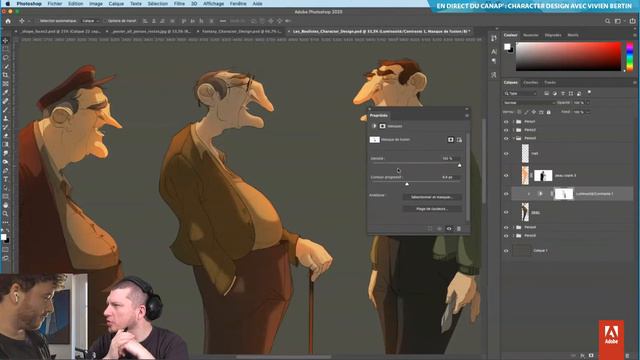Toggle mask visibility eye in Propriétés panel
Viewport: 640px width, 360px height.
point(449,229)
